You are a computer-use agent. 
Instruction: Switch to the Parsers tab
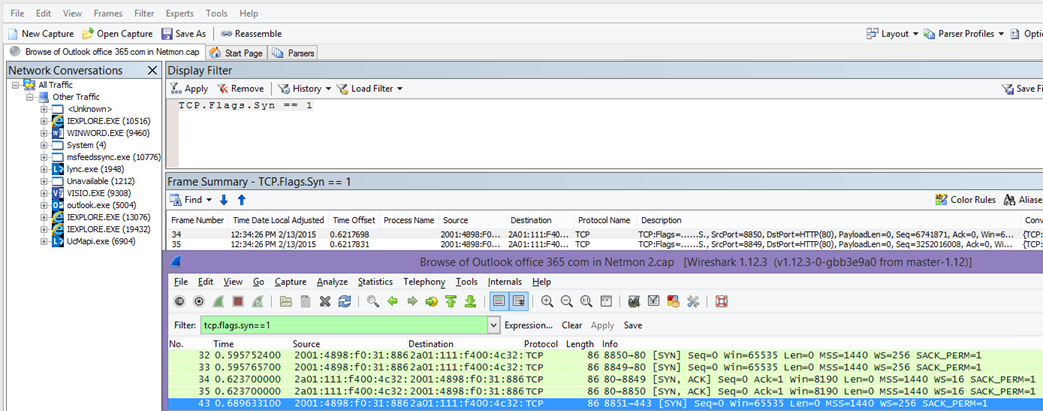click(x=297, y=52)
